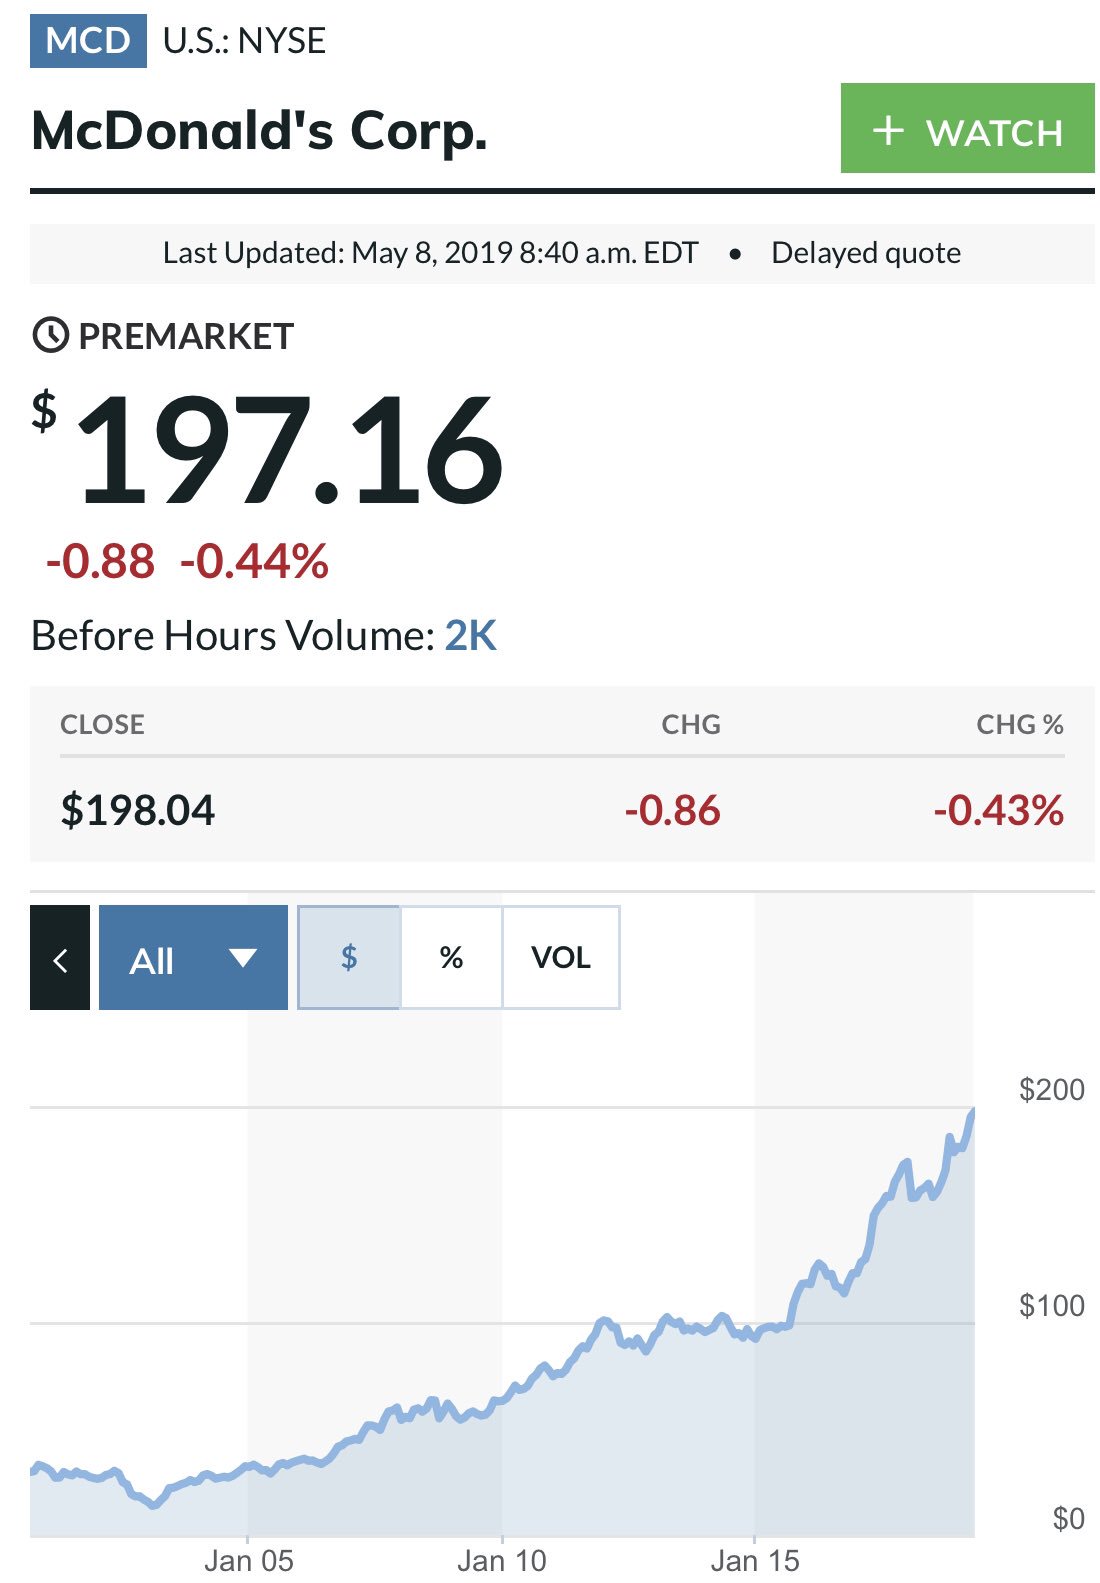Click the plus icon on Watch button
The width and height of the screenshot is (1100, 1583).
click(x=888, y=130)
